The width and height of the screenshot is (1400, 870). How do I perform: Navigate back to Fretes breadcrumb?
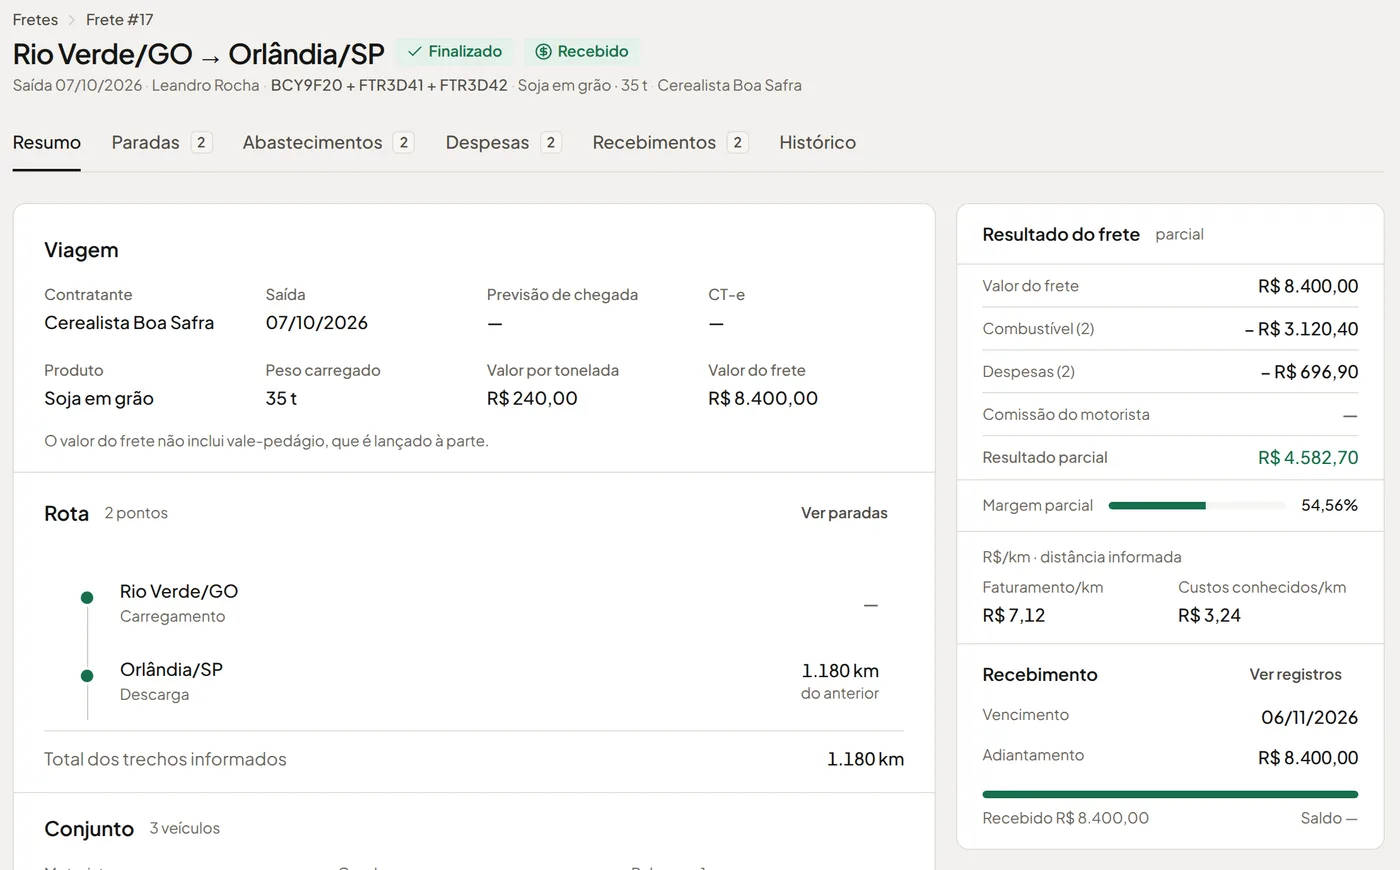point(35,20)
